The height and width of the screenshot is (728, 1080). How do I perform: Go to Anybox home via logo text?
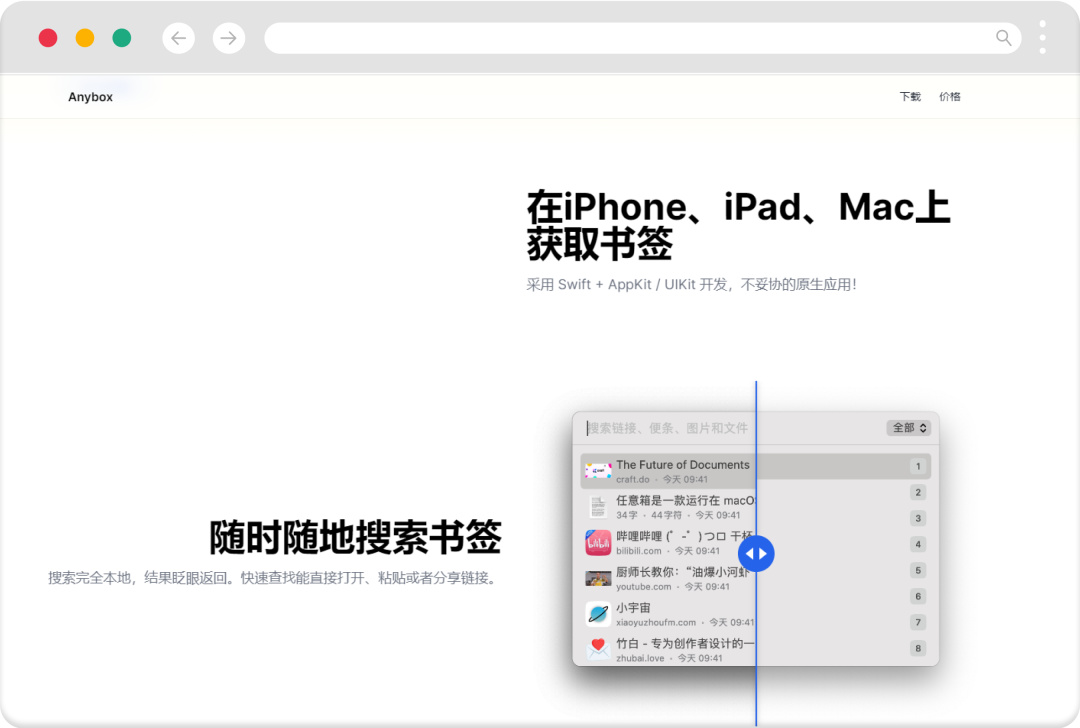tap(90, 97)
